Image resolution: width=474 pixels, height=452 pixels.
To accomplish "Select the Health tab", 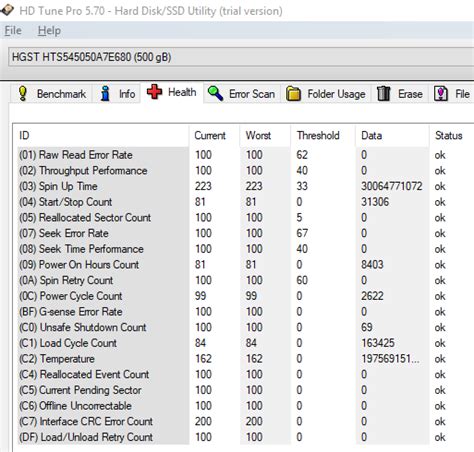I will tap(172, 92).
